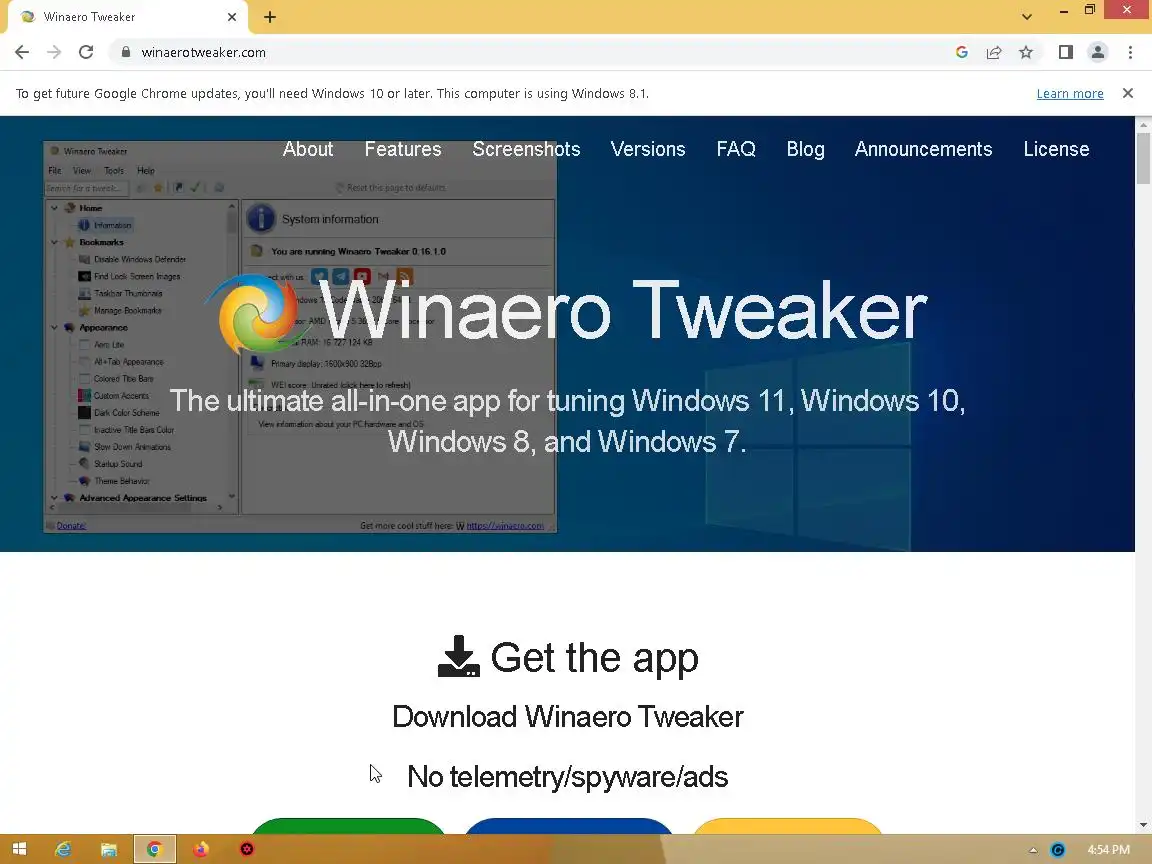Click the scrollbar up arrow

[1143, 124]
